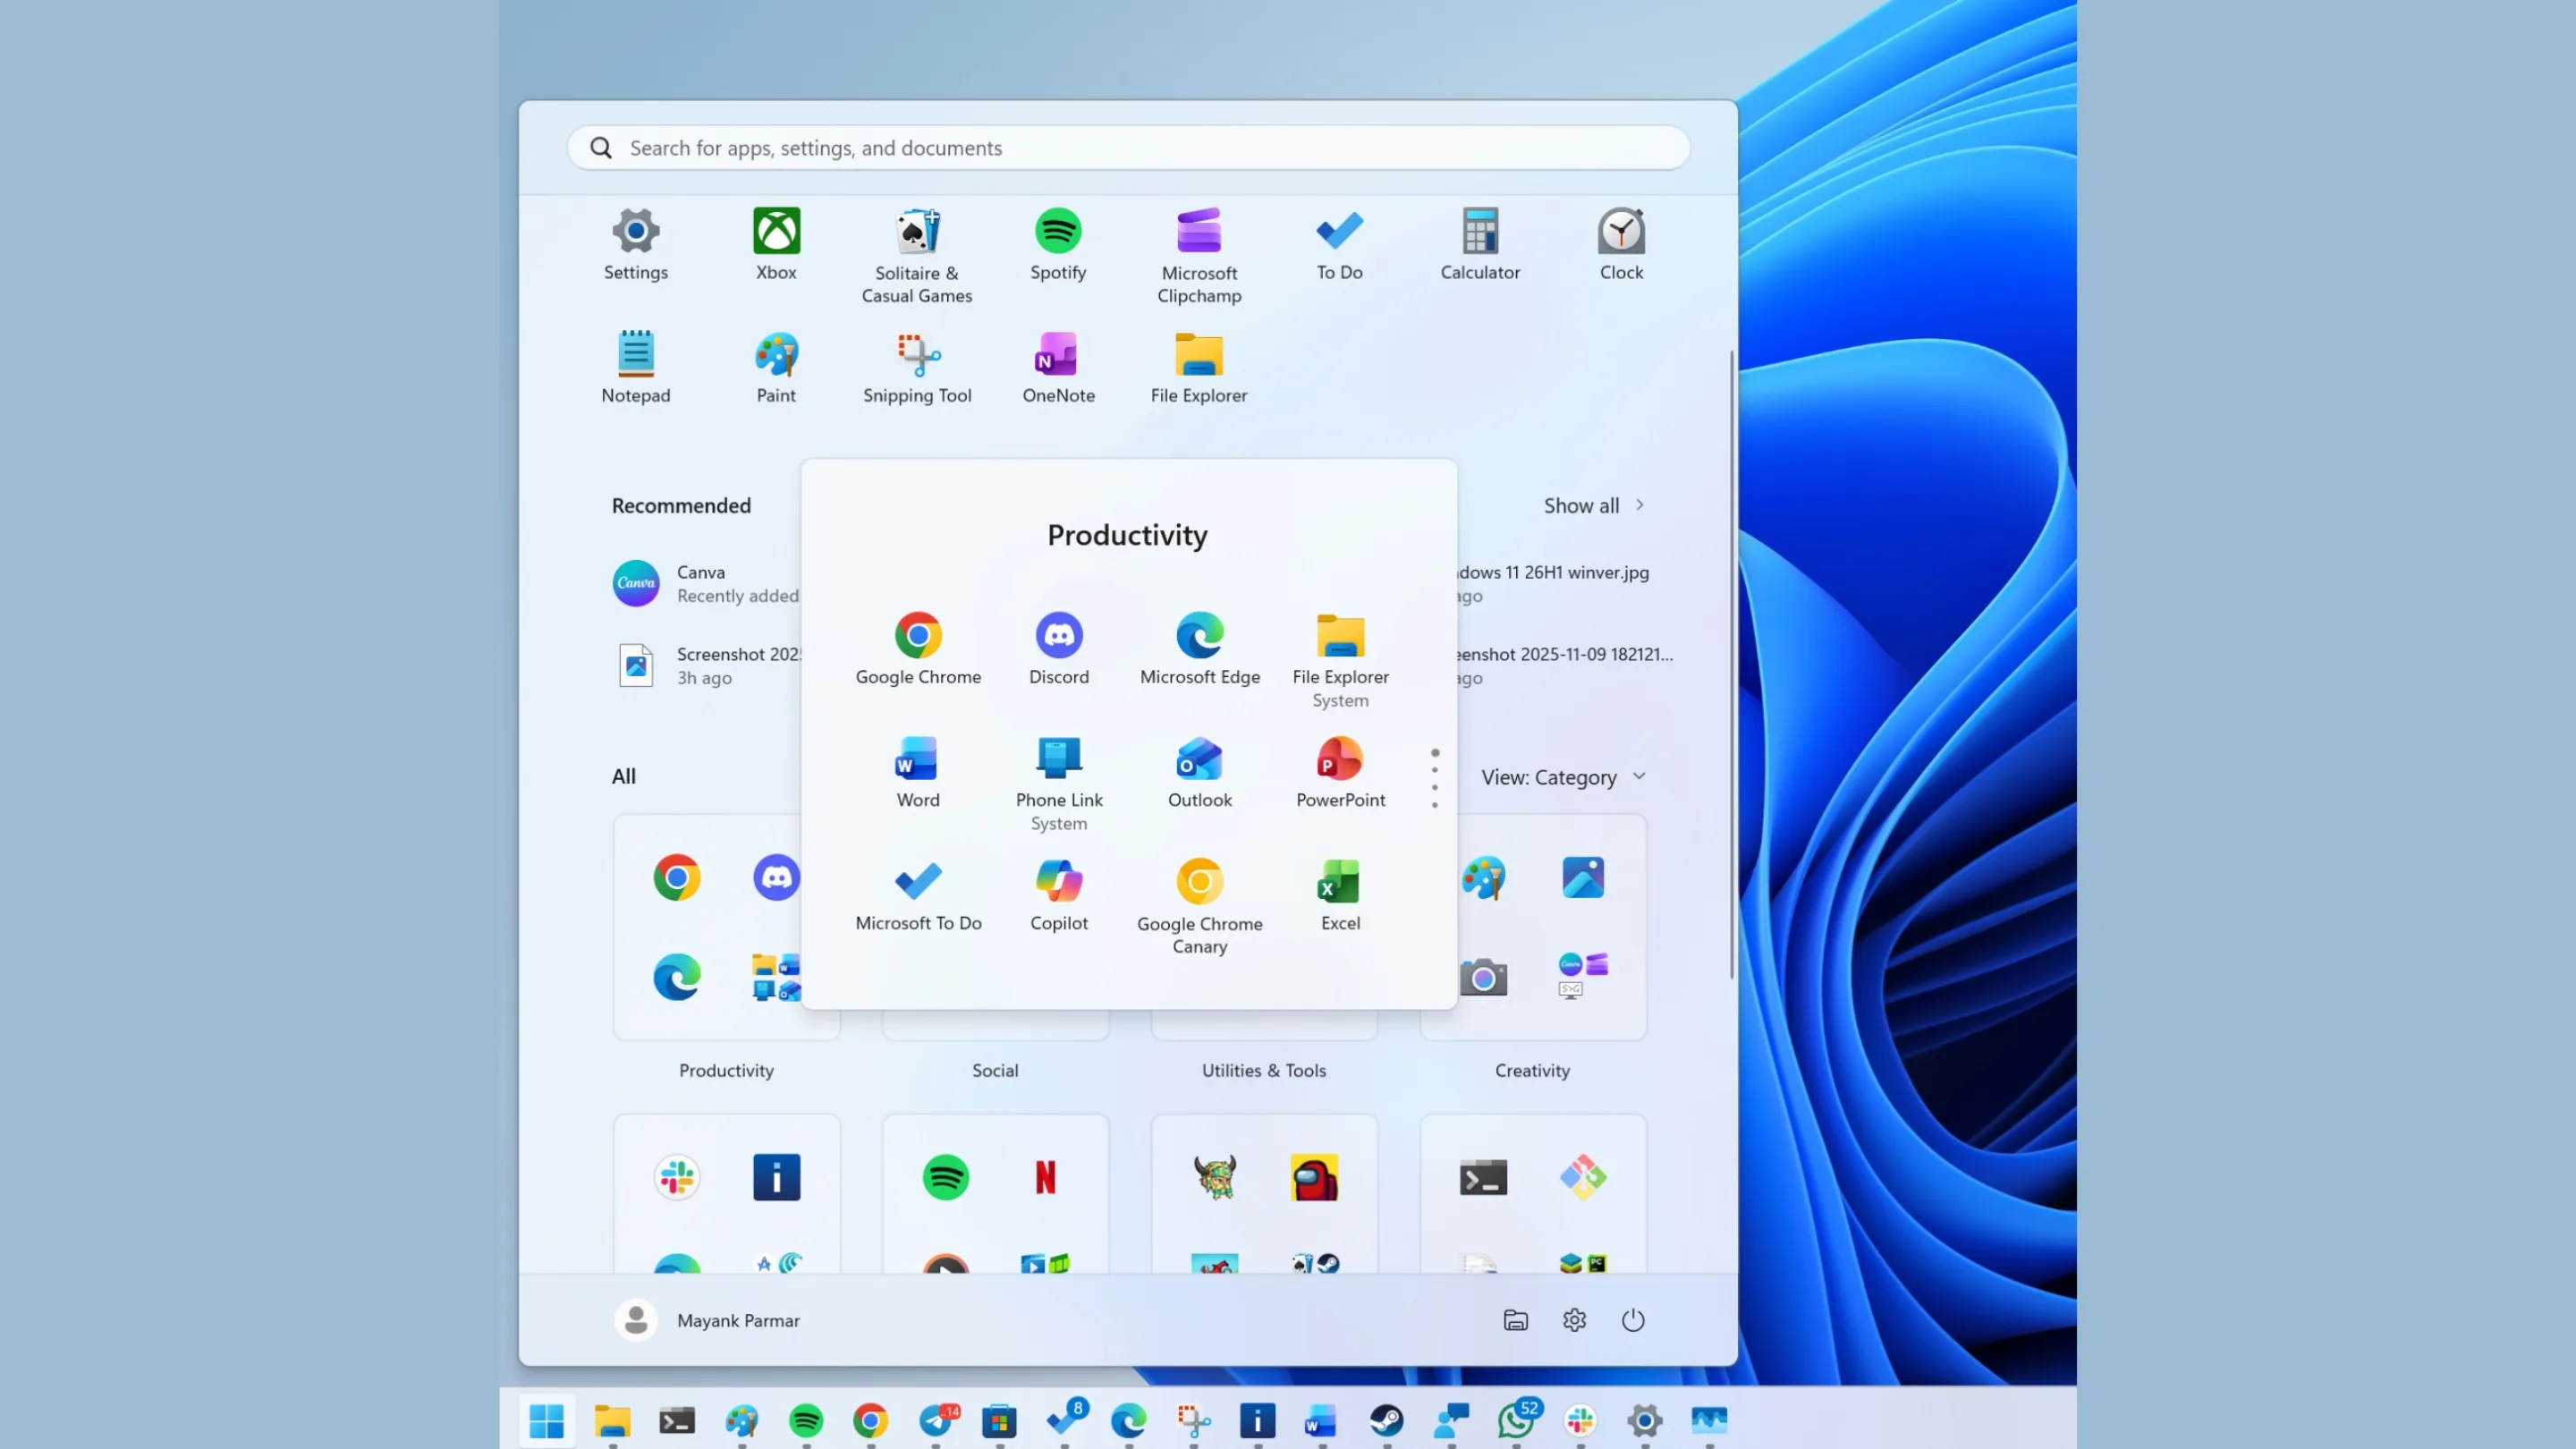Open WhatsApp from the taskbar
This screenshot has height=1449, width=2576.
(x=1515, y=1421)
